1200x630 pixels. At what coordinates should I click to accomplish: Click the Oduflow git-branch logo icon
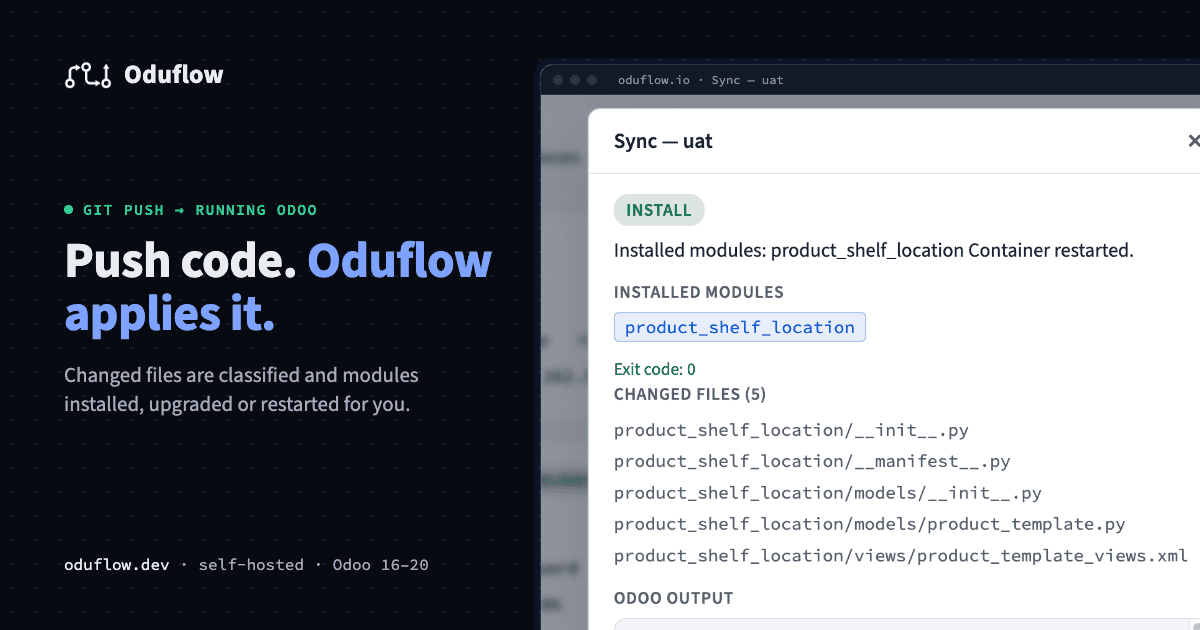[x=88, y=75]
